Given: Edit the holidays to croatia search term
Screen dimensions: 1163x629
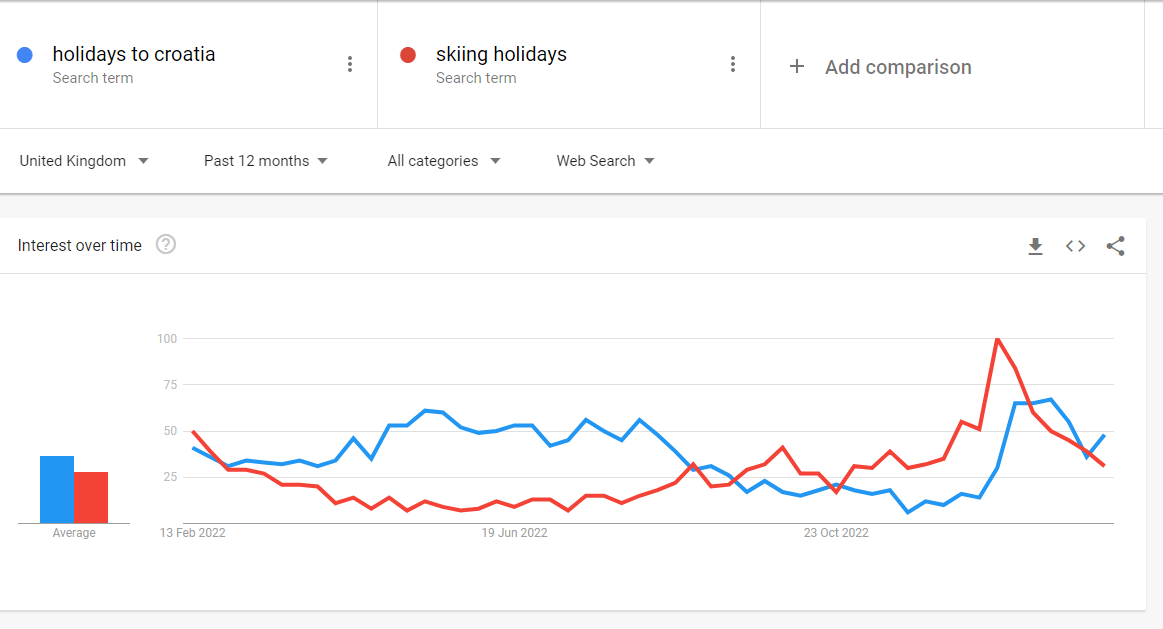Looking at the screenshot, I should coord(134,54).
